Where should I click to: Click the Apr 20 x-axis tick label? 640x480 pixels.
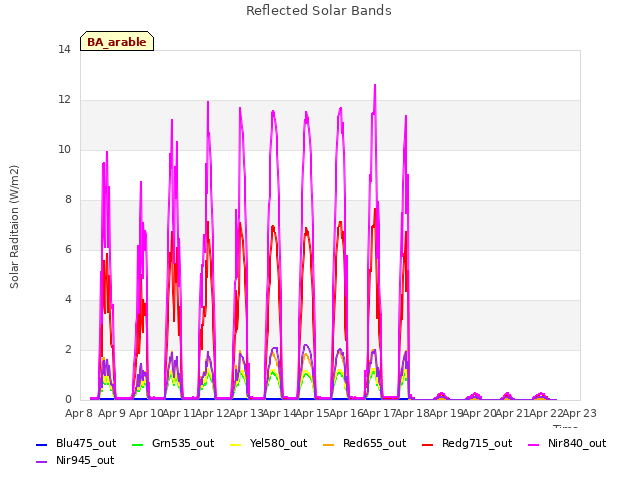(480, 413)
